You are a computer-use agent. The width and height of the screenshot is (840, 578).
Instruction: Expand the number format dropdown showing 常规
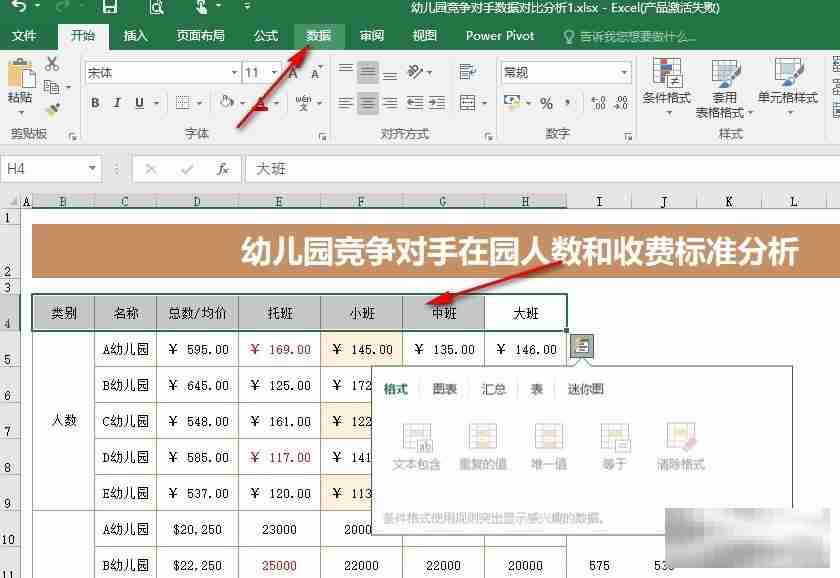click(625, 73)
